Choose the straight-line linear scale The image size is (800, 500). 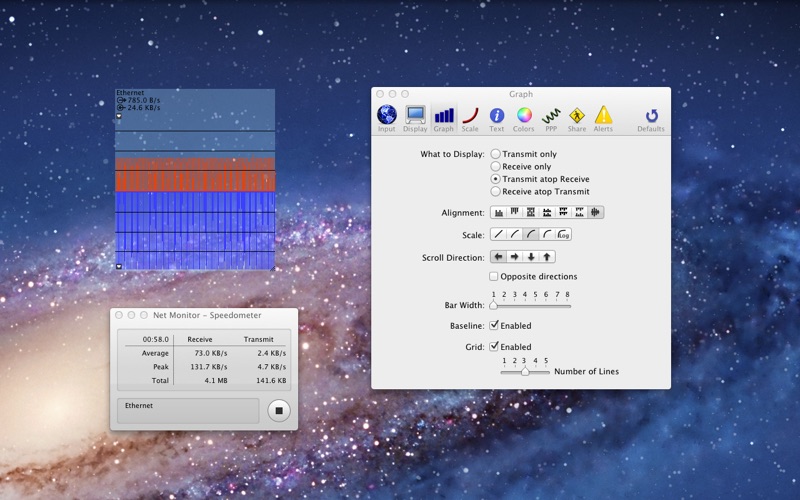[x=498, y=234]
